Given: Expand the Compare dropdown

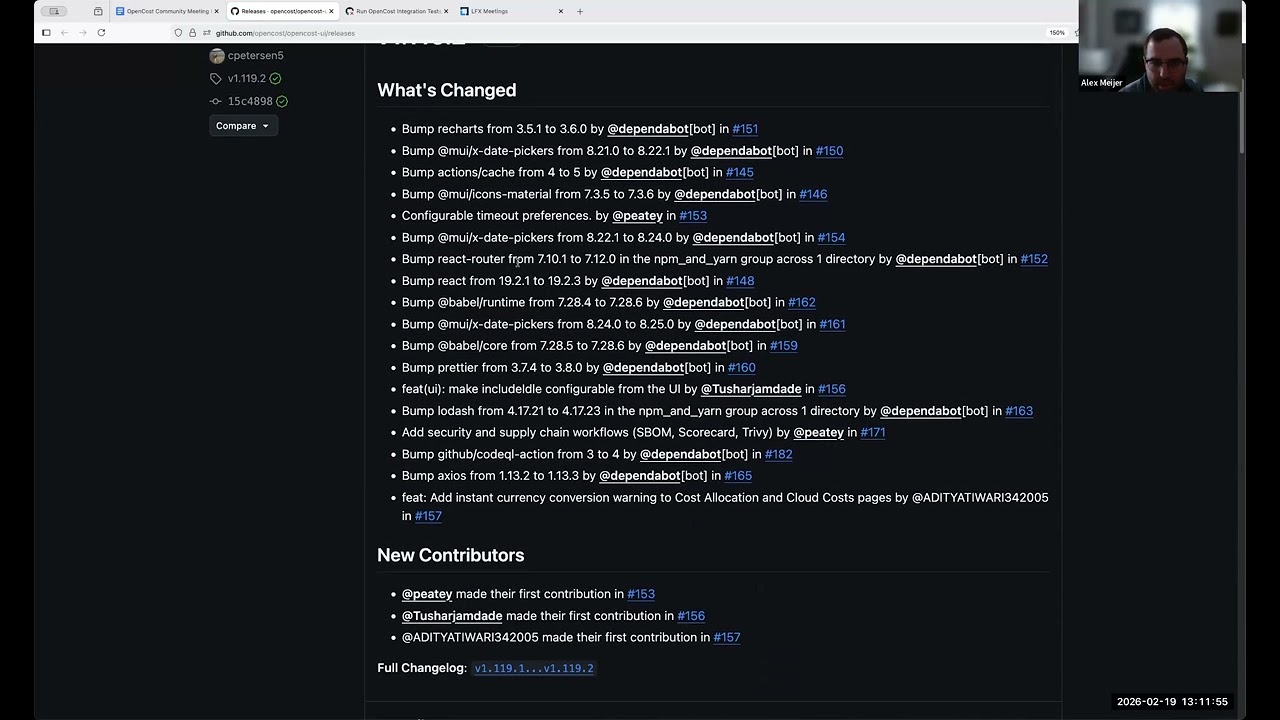Looking at the screenshot, I should (x=243, y=126).
